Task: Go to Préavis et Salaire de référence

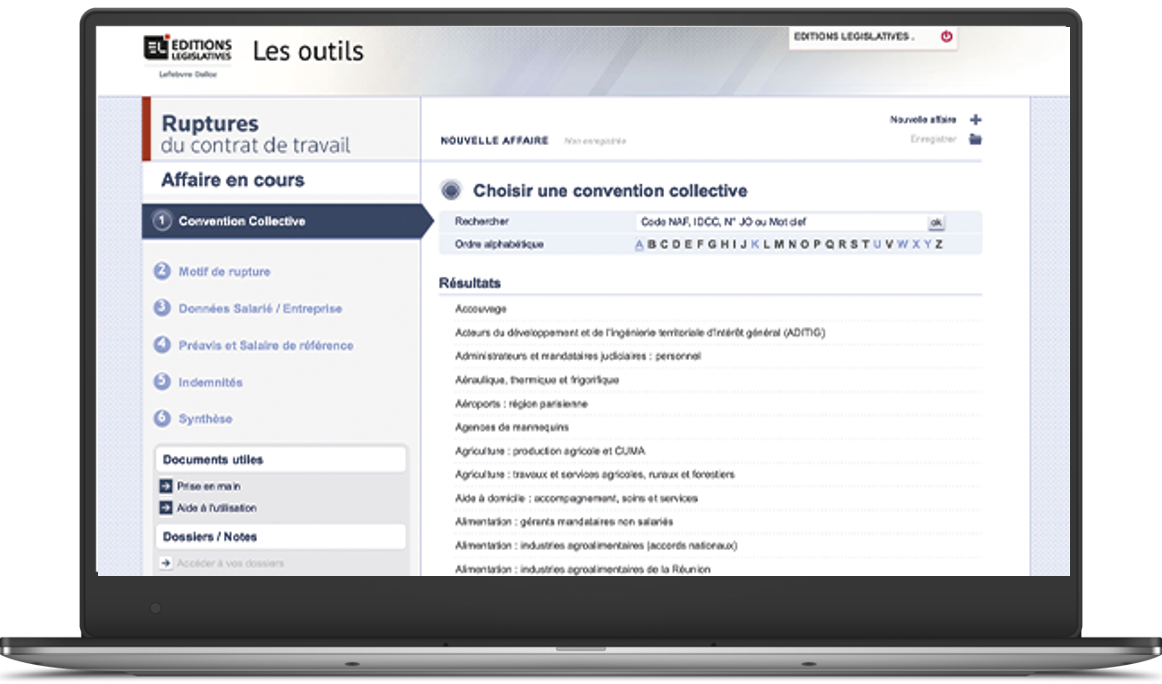Action: (265, 345)
